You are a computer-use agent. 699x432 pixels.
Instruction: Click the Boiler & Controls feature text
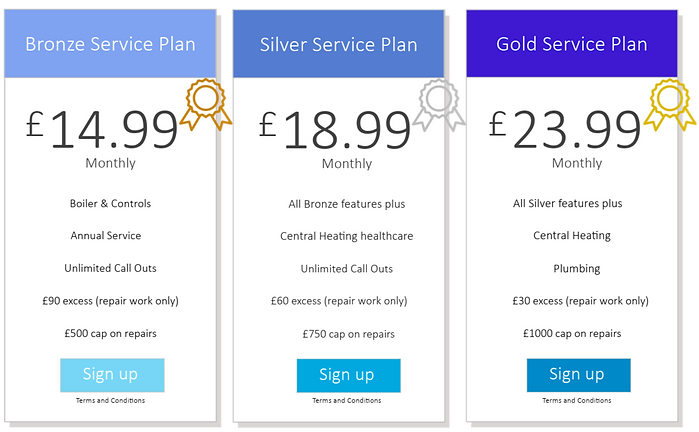click(111, 203)
